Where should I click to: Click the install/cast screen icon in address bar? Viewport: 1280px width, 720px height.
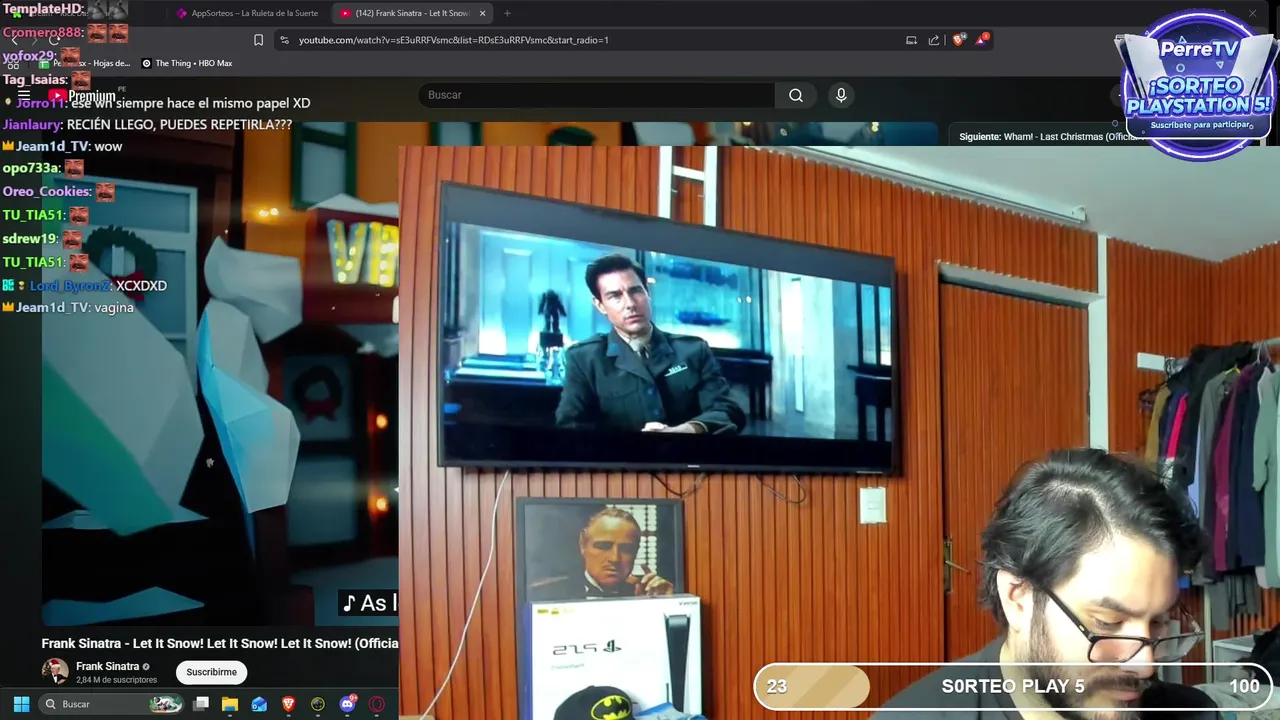[x=911, y=40]
